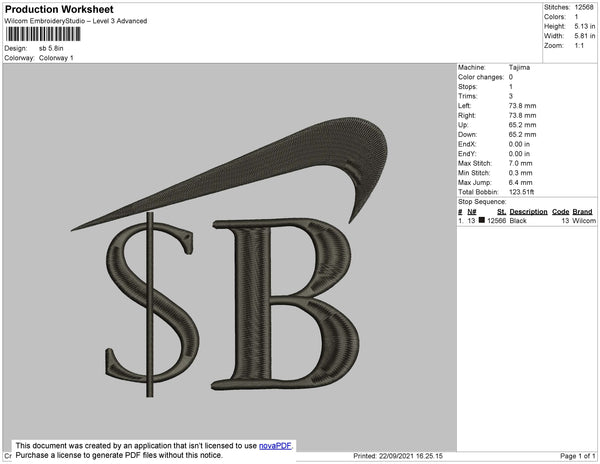
Task: Select the Left value '73.8 mm'
Action: (522, 106)
